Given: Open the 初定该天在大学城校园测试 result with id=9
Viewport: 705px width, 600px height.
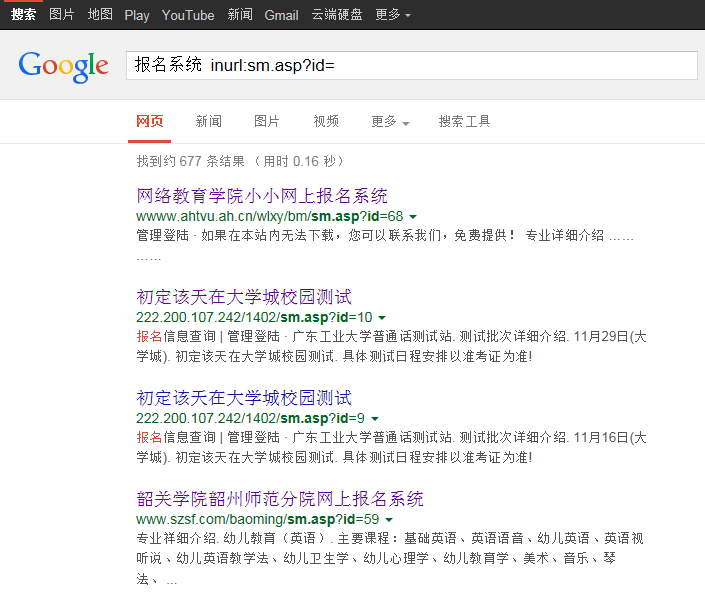Looking at the screenshot, I should tap(244, 398).
